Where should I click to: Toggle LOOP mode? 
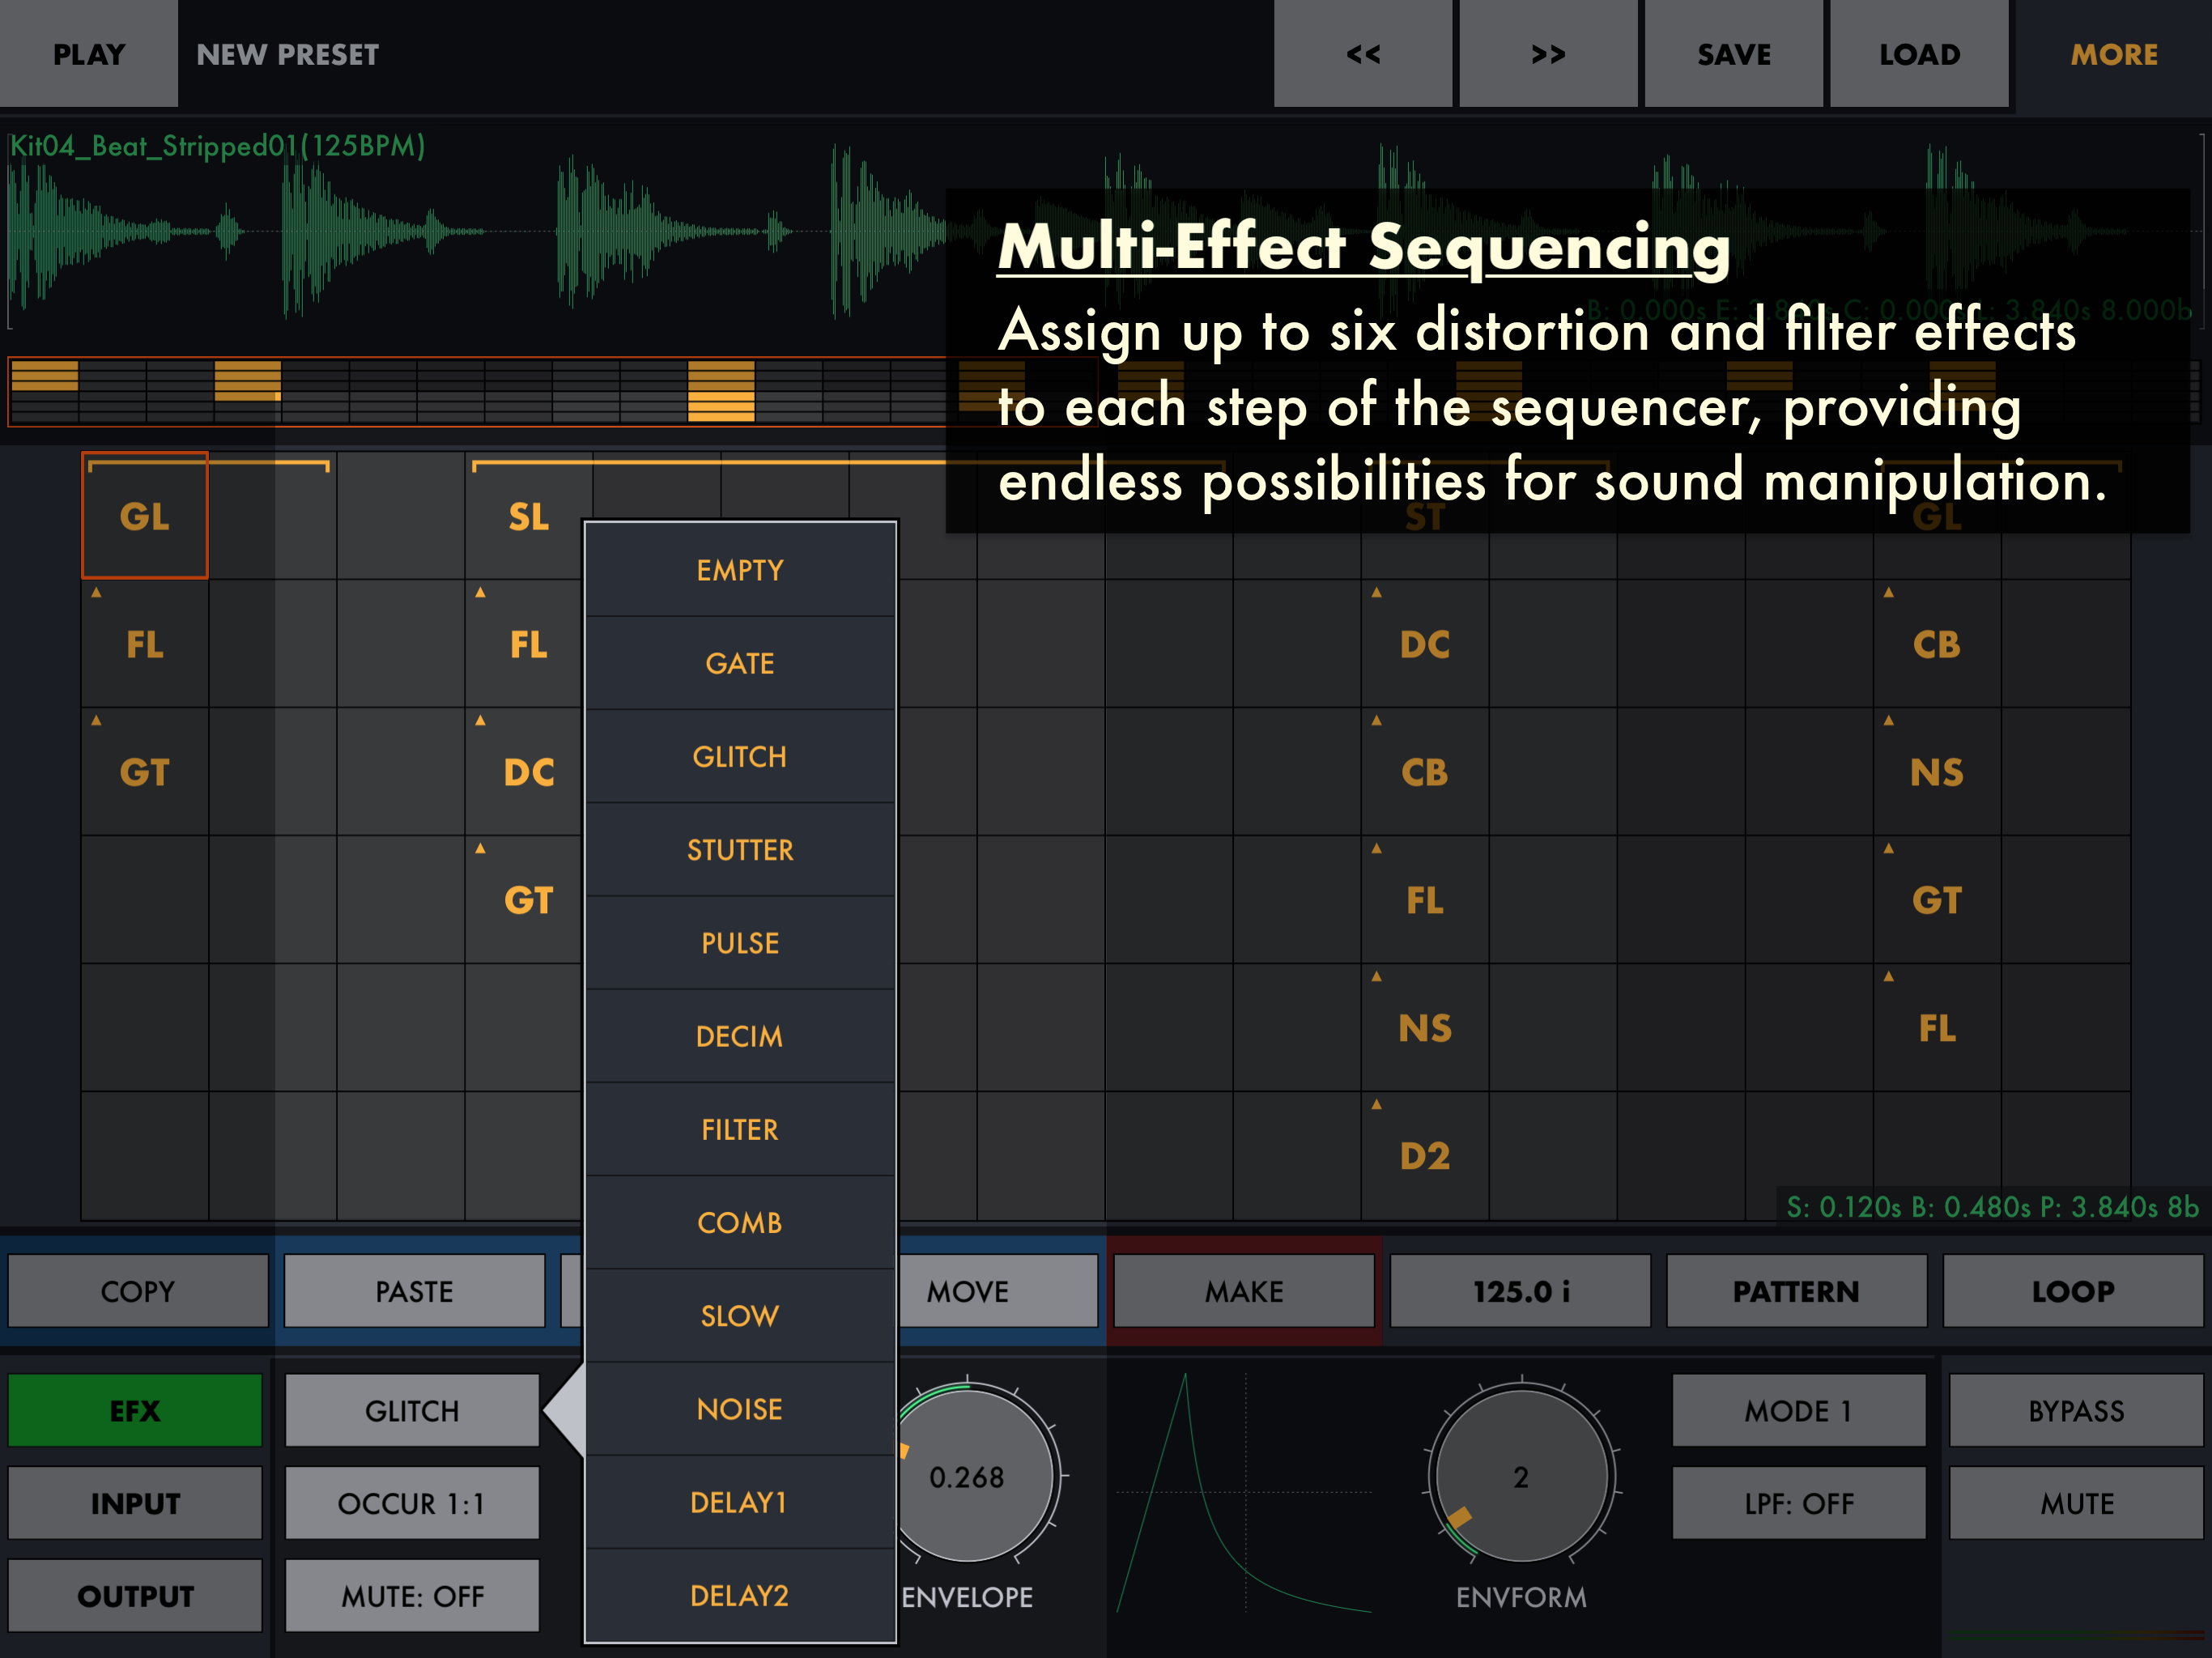click(x=2073, y=1291)
